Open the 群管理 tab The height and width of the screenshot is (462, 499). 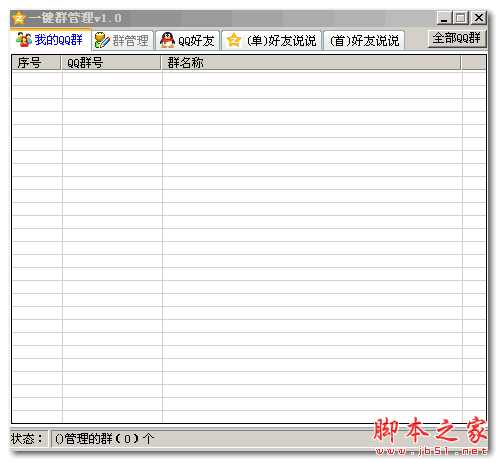tap(123, 41)
